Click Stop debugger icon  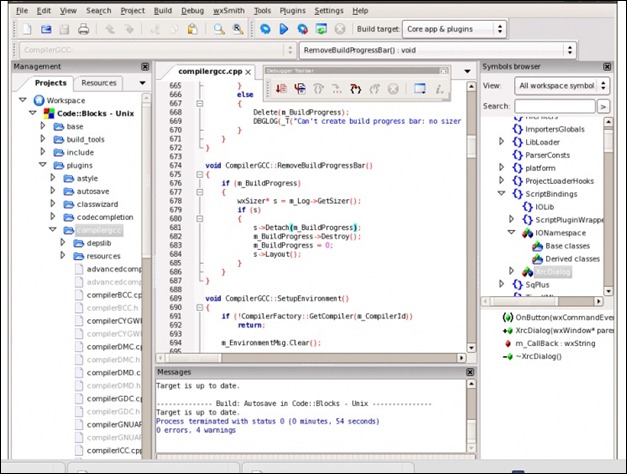pyautogui.click(x=393, y=88)
